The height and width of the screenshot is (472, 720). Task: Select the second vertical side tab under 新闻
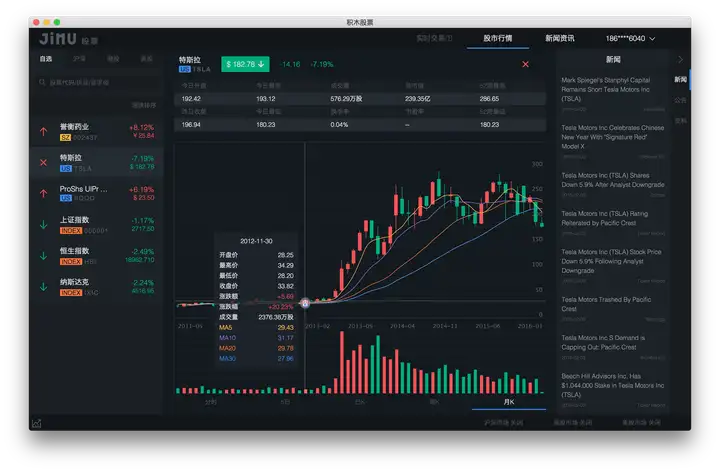point(681,100)
